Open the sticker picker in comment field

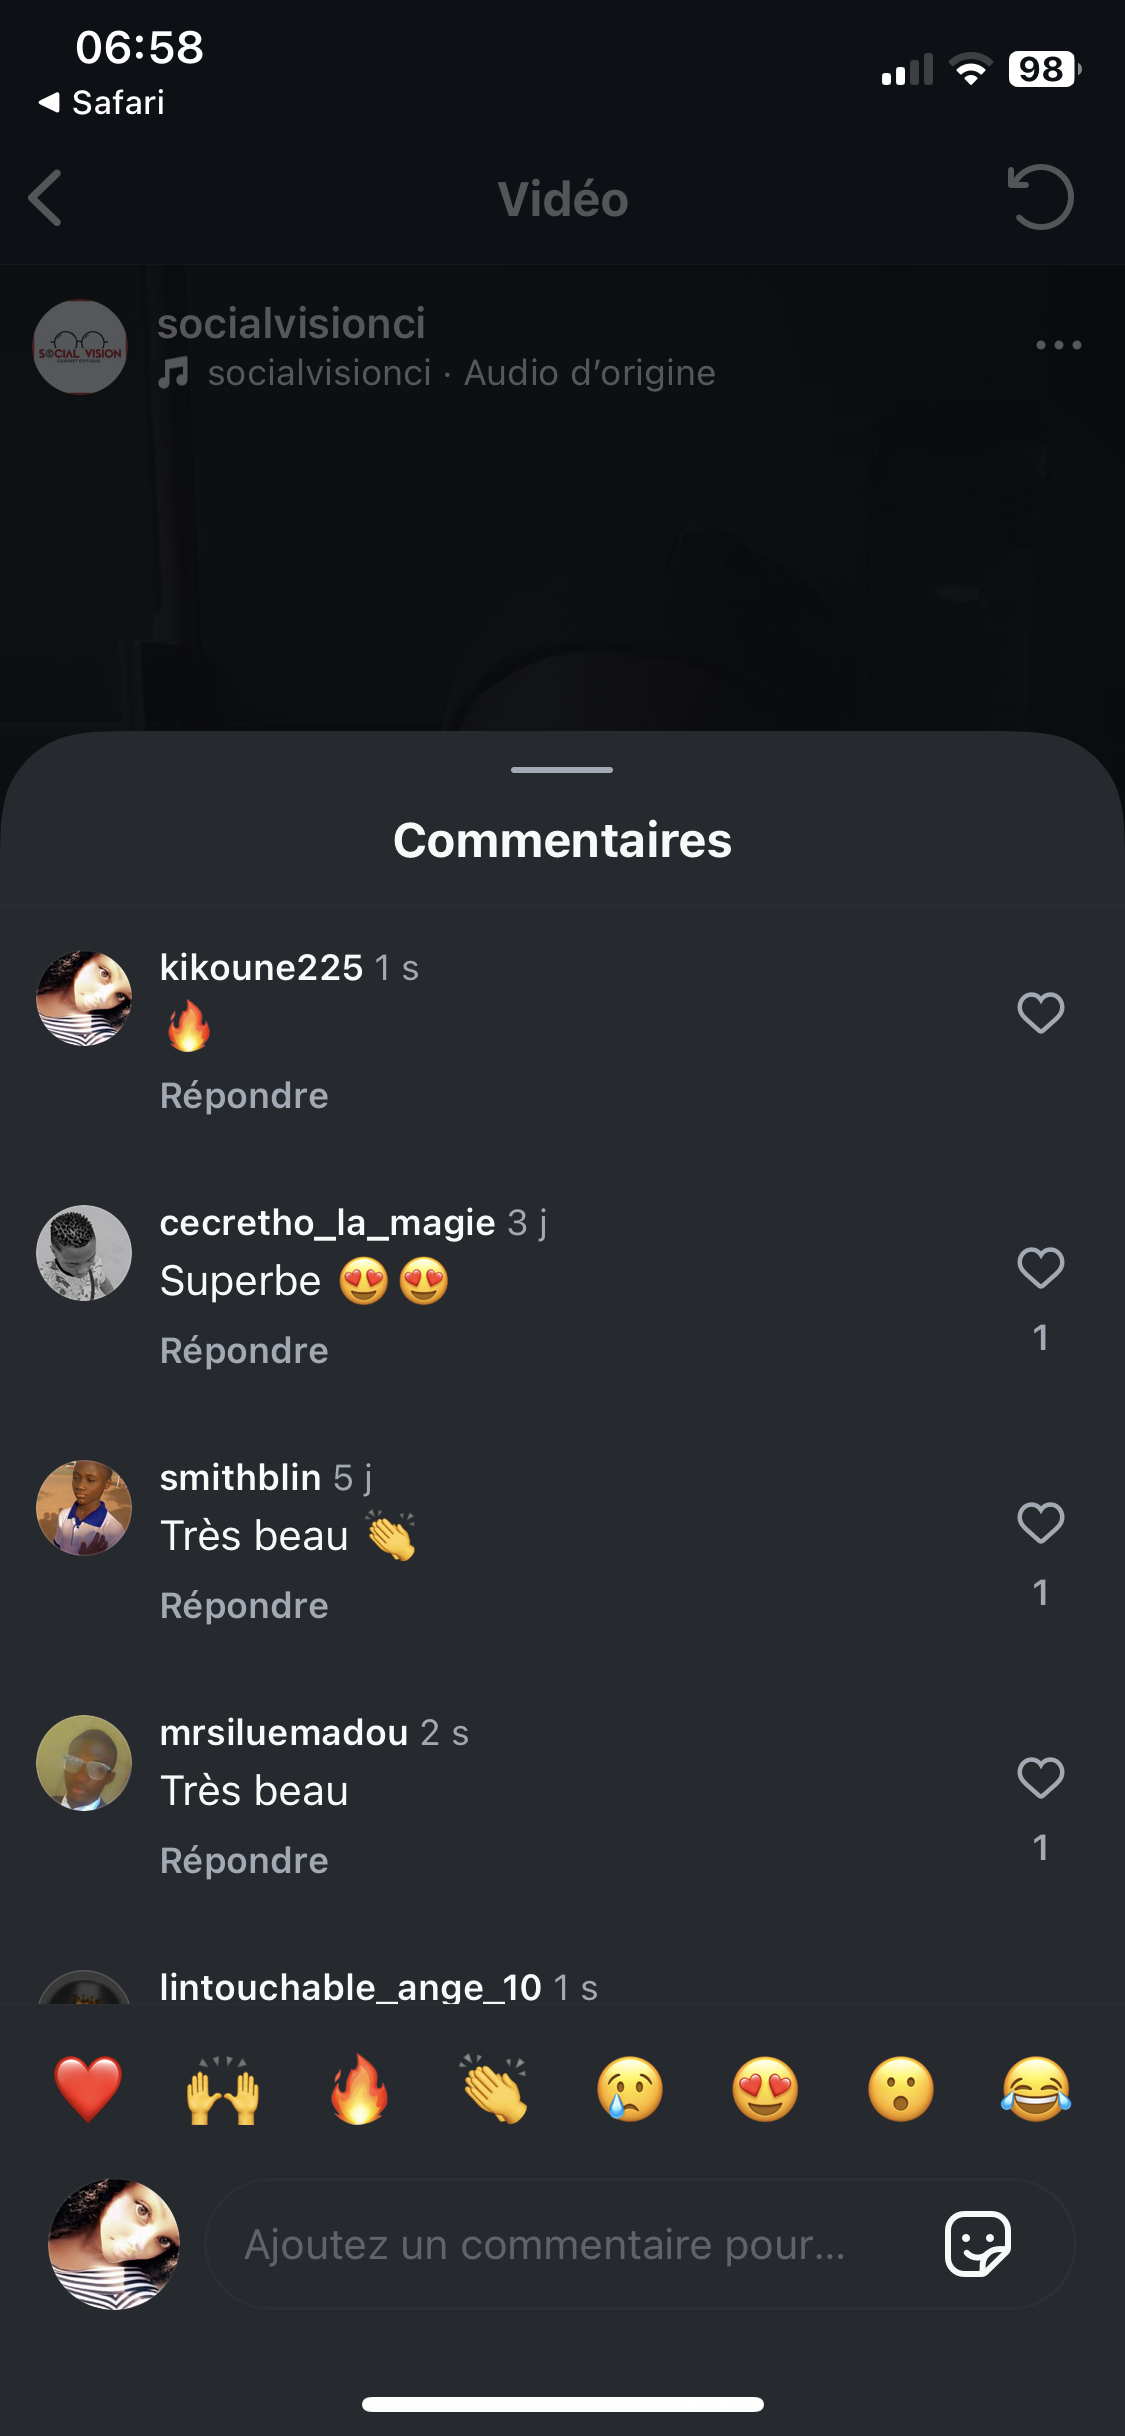[x=978, y=2243]
